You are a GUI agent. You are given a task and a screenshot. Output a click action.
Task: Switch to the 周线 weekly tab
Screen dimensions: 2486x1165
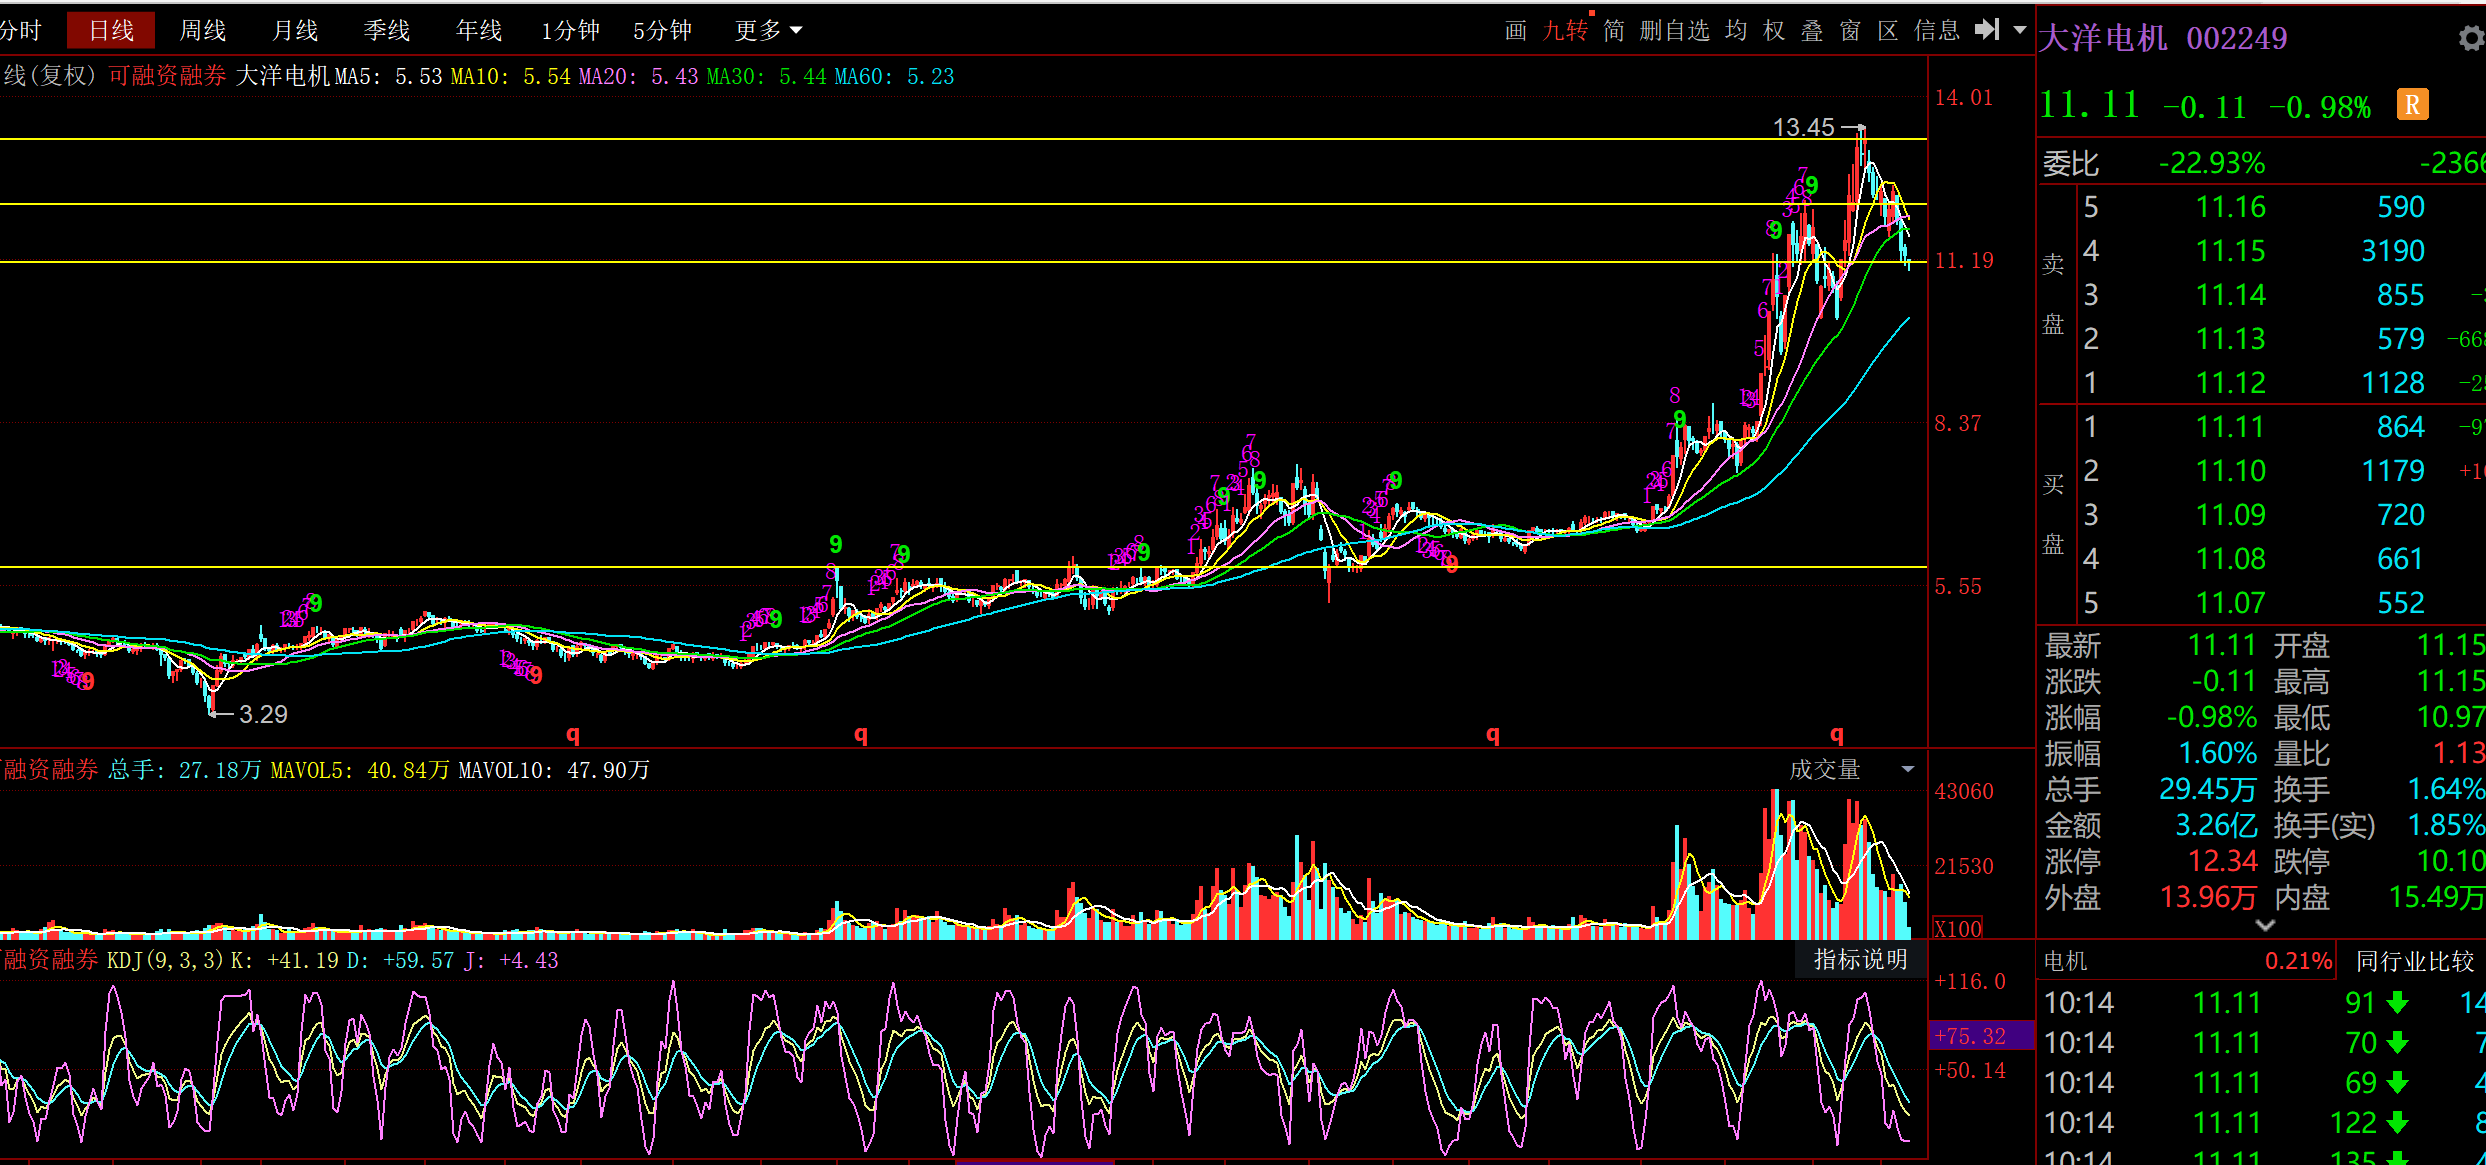(202, 30)
